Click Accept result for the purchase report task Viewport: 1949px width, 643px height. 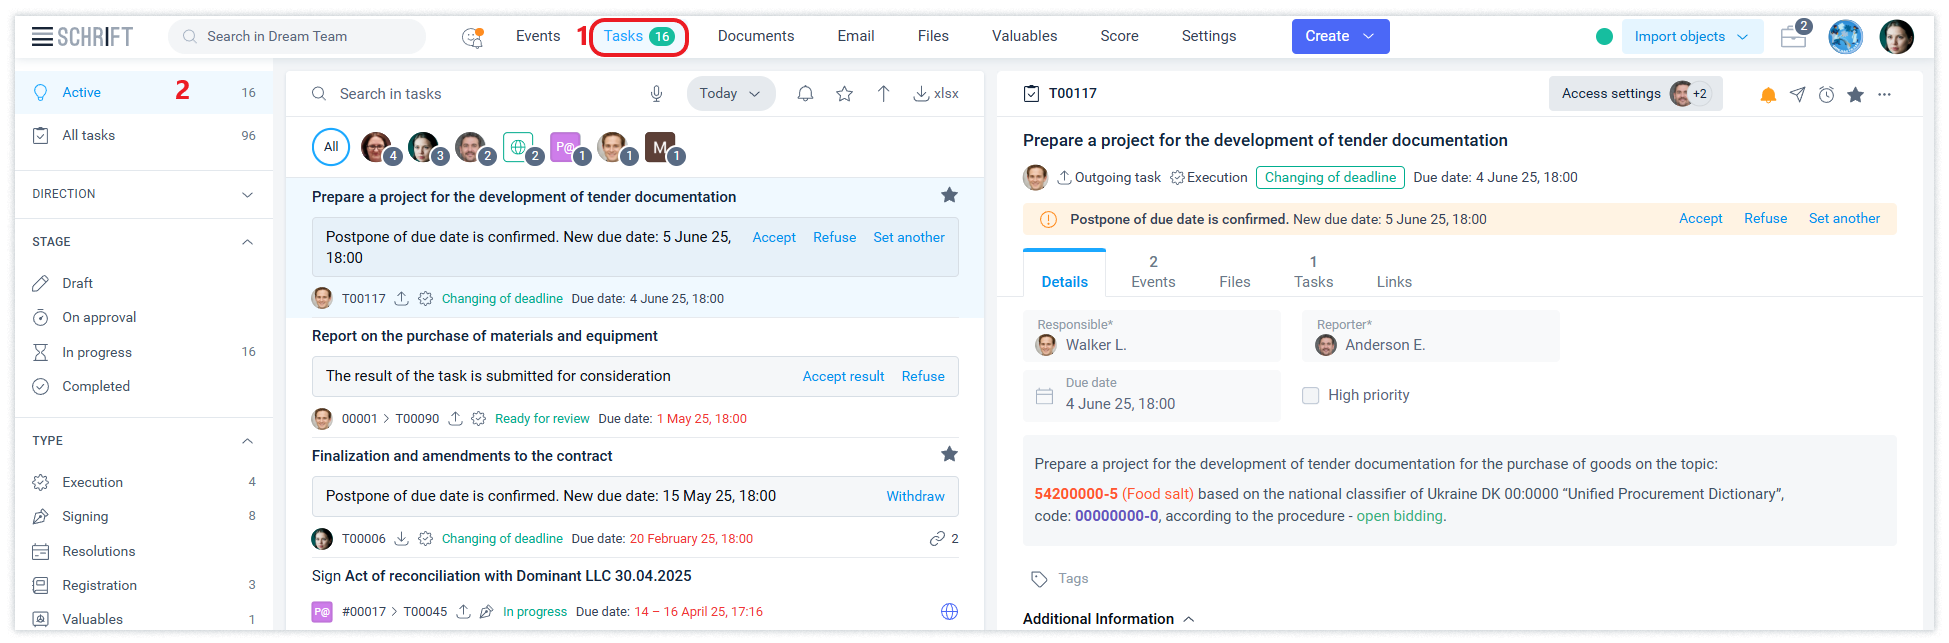pos(843,377)
